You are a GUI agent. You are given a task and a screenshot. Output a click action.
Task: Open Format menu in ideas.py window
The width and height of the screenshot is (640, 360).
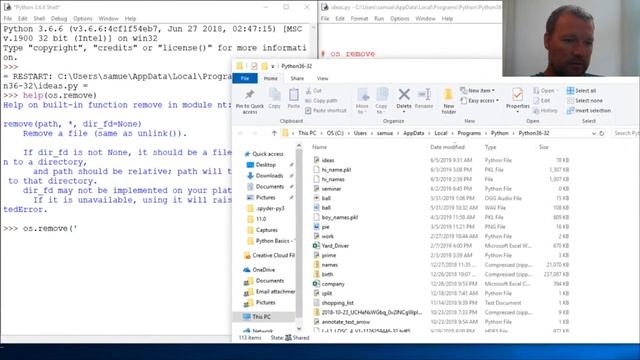[x=359, y=19]
